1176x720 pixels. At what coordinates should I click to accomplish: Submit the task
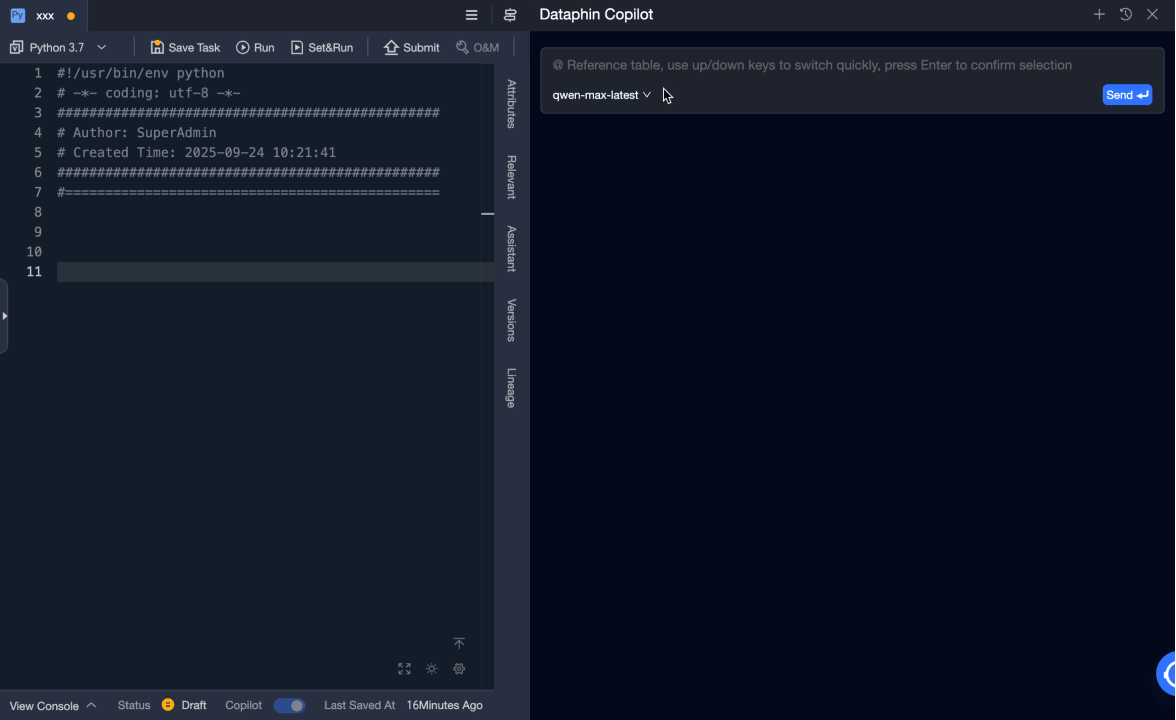[412, 47]
